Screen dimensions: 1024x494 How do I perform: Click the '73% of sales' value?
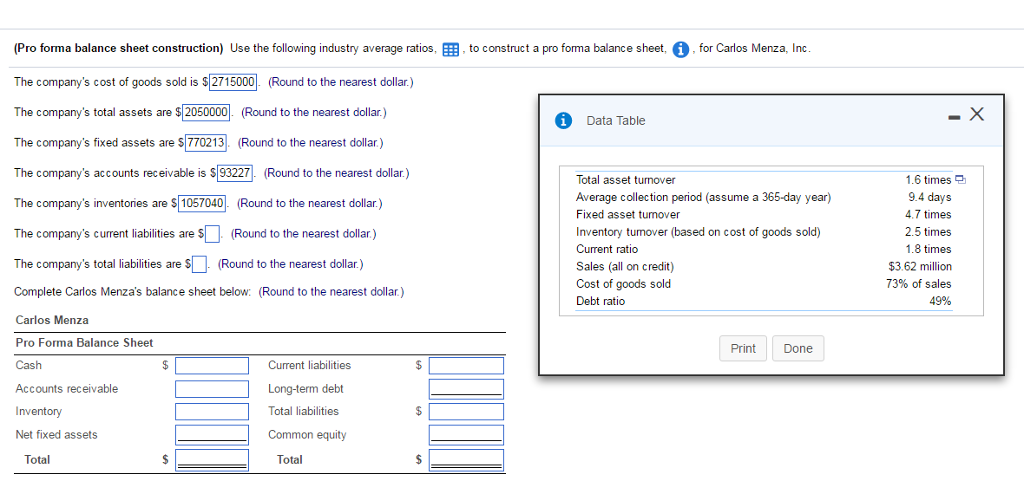(919, 284)
